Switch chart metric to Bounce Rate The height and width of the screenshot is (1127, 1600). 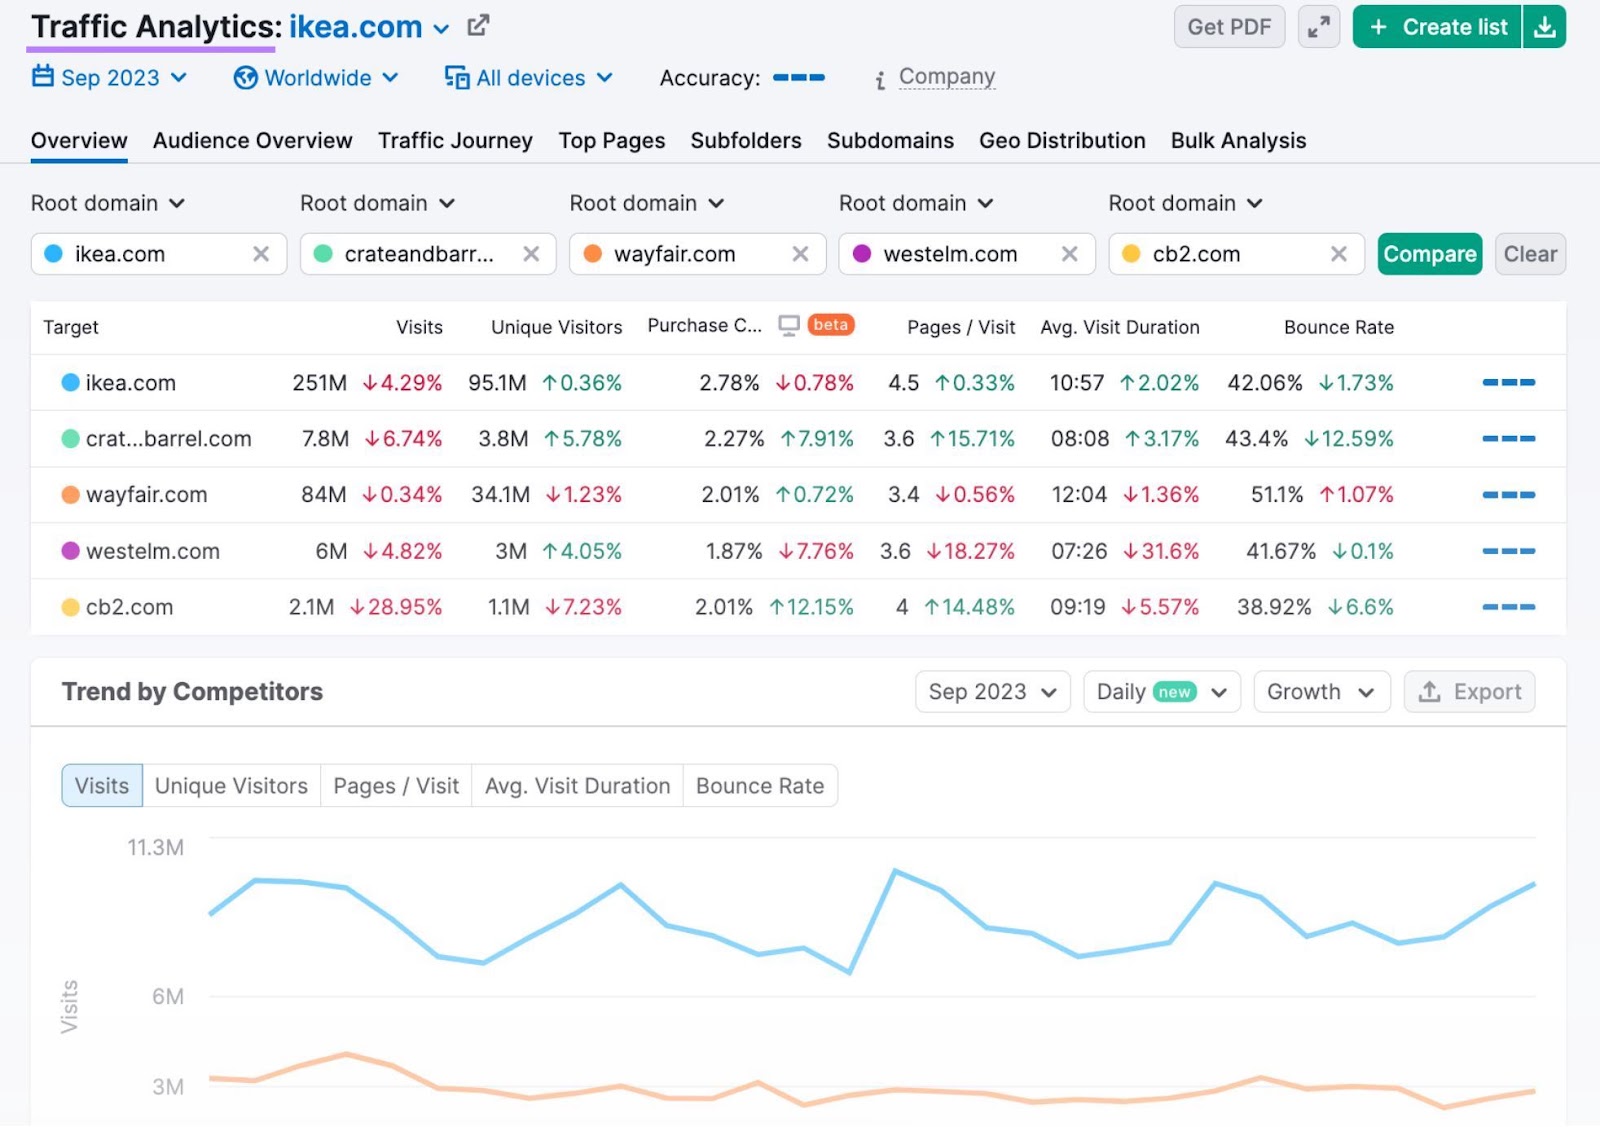click(760, 785)
